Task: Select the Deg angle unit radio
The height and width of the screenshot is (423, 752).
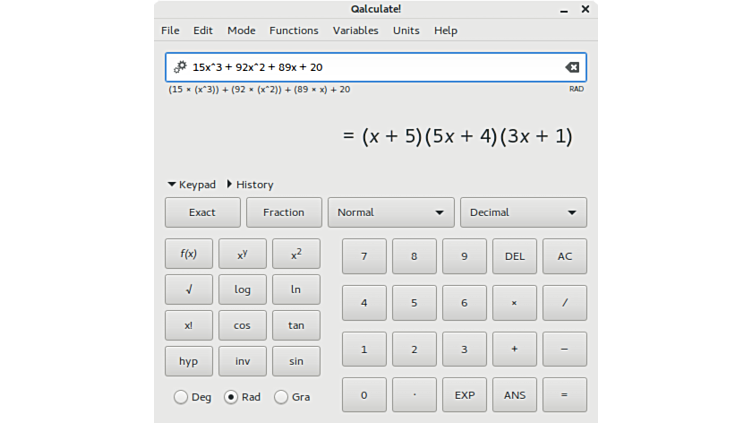Action: (181, 397)
